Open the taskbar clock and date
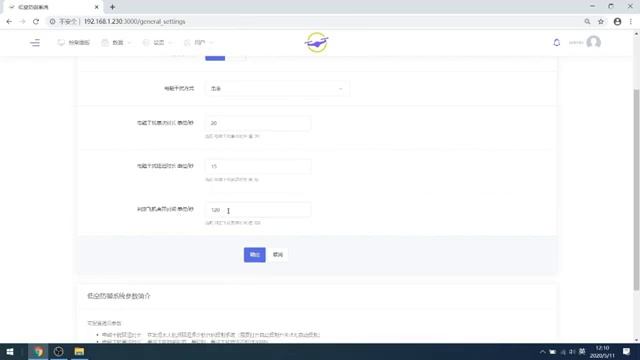This screenshot has width=640, height=360. [x=602, y=351]
